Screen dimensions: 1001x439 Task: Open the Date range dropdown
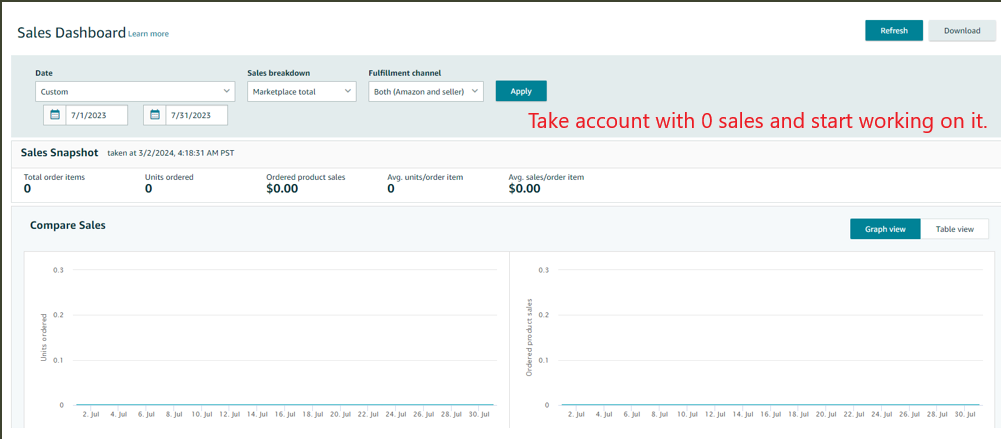coord(135,92)
